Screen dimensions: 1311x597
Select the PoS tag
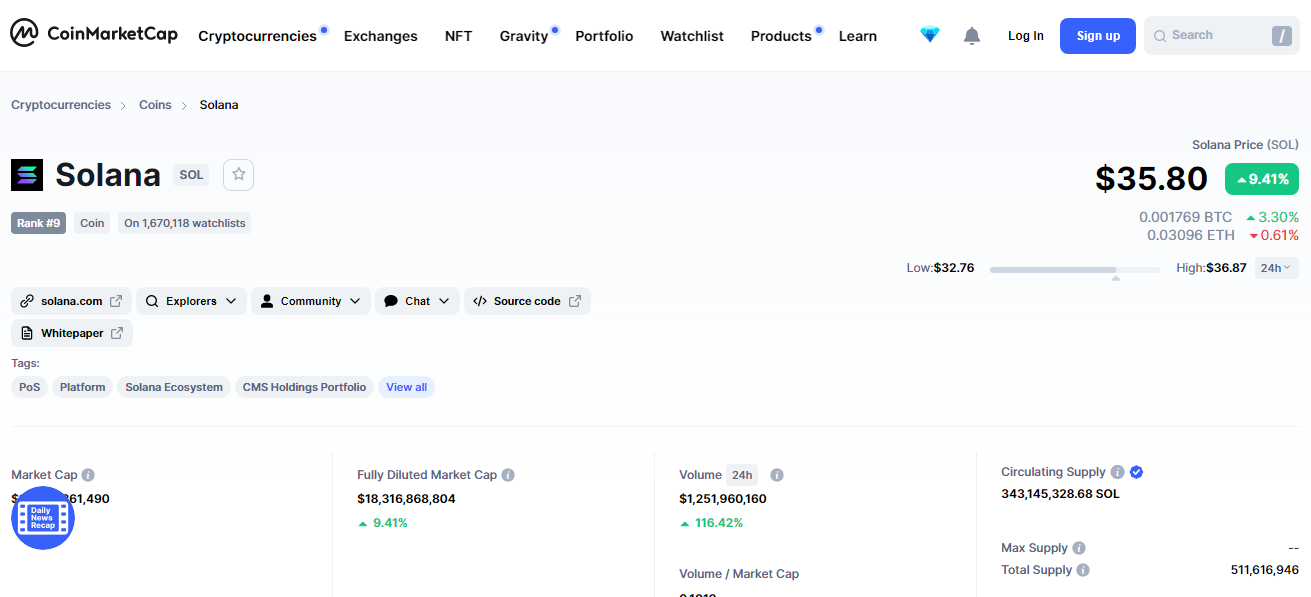(30, 387)
